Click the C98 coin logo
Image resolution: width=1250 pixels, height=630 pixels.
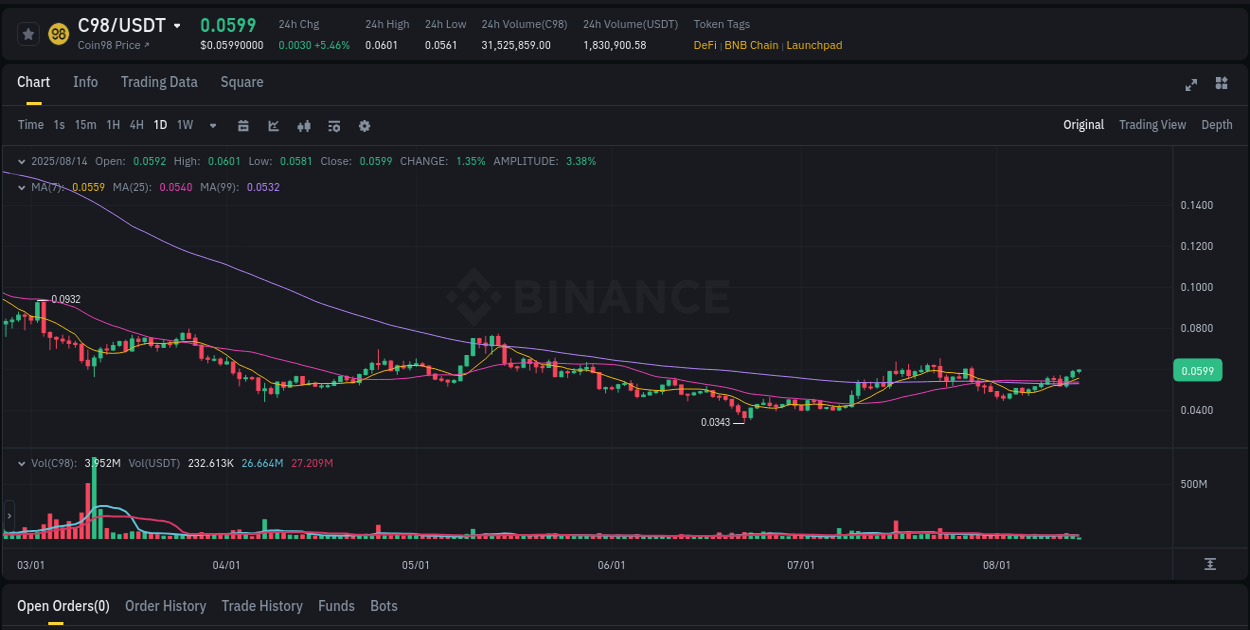58,33
